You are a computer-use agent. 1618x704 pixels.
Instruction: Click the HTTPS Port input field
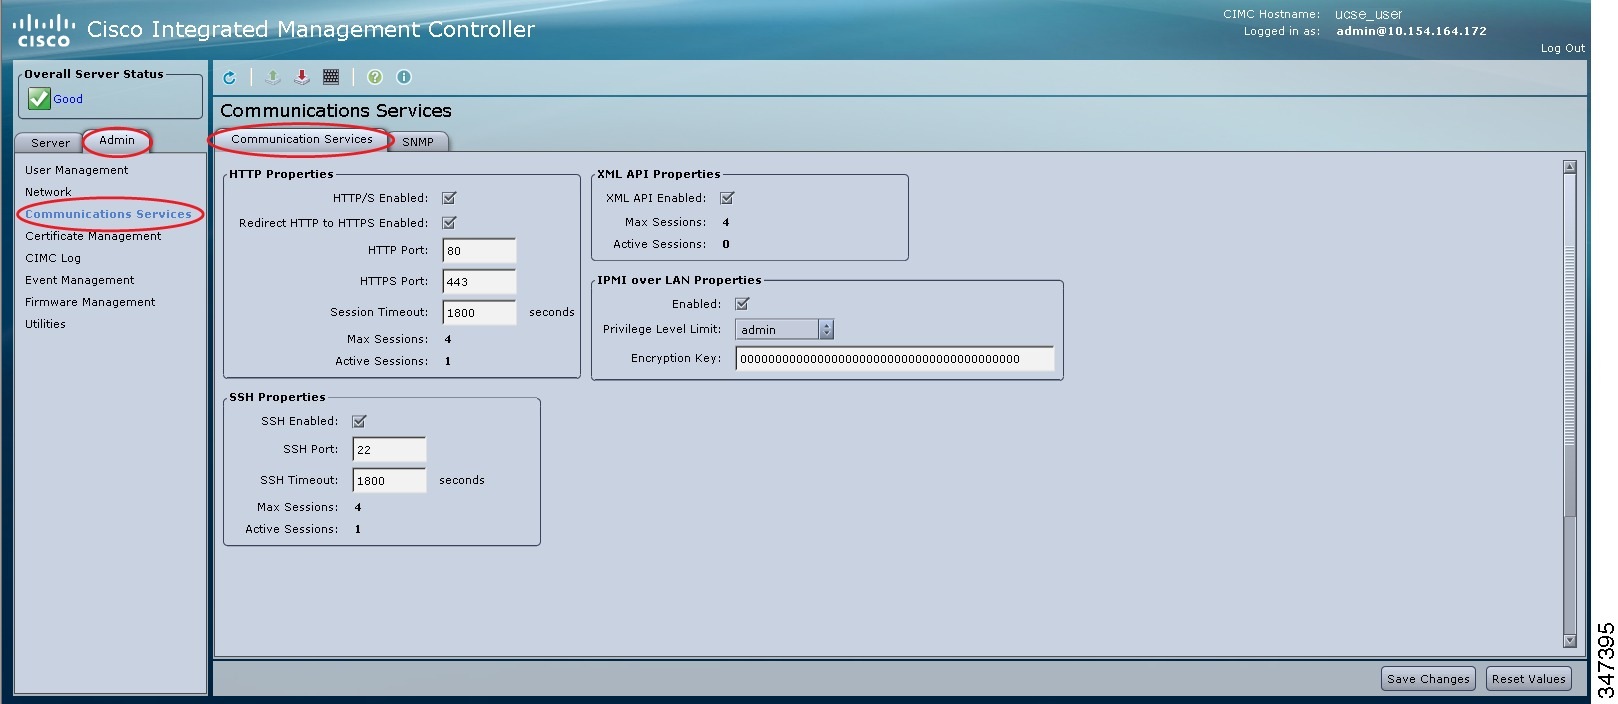pyautogui.click(x=479, y=281)
